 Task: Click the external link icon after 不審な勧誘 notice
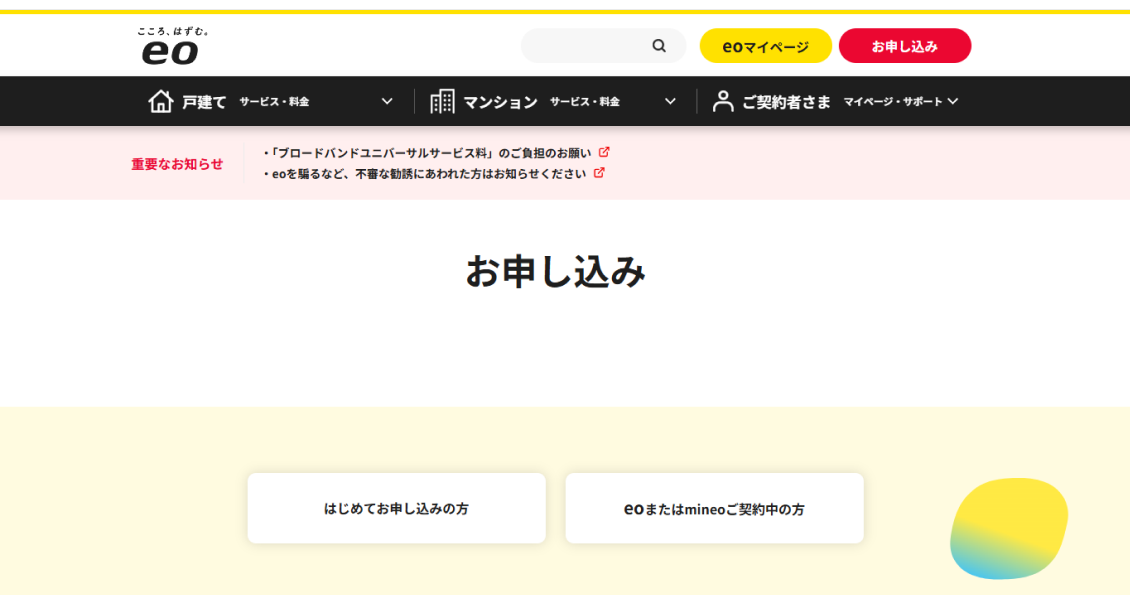click(x=598, y=172)
